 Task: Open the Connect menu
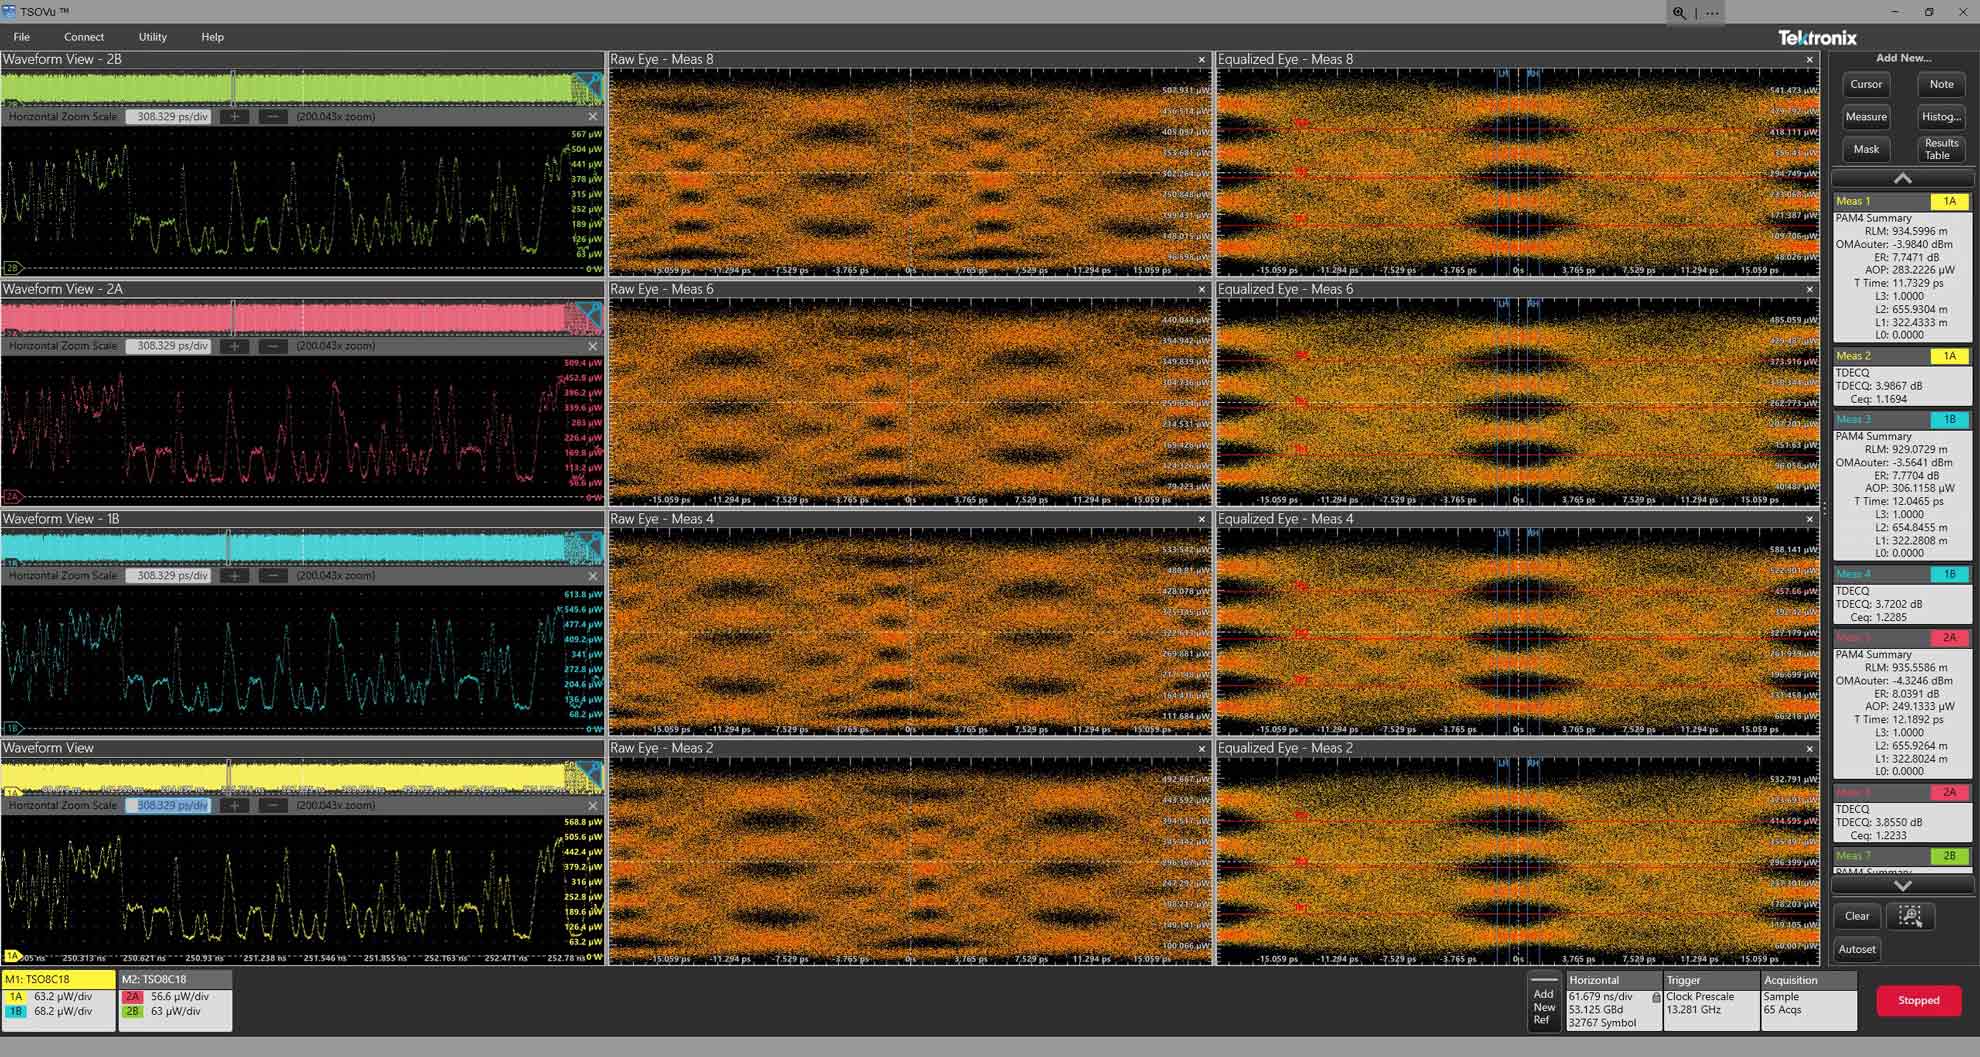click(x=84, y=37)
